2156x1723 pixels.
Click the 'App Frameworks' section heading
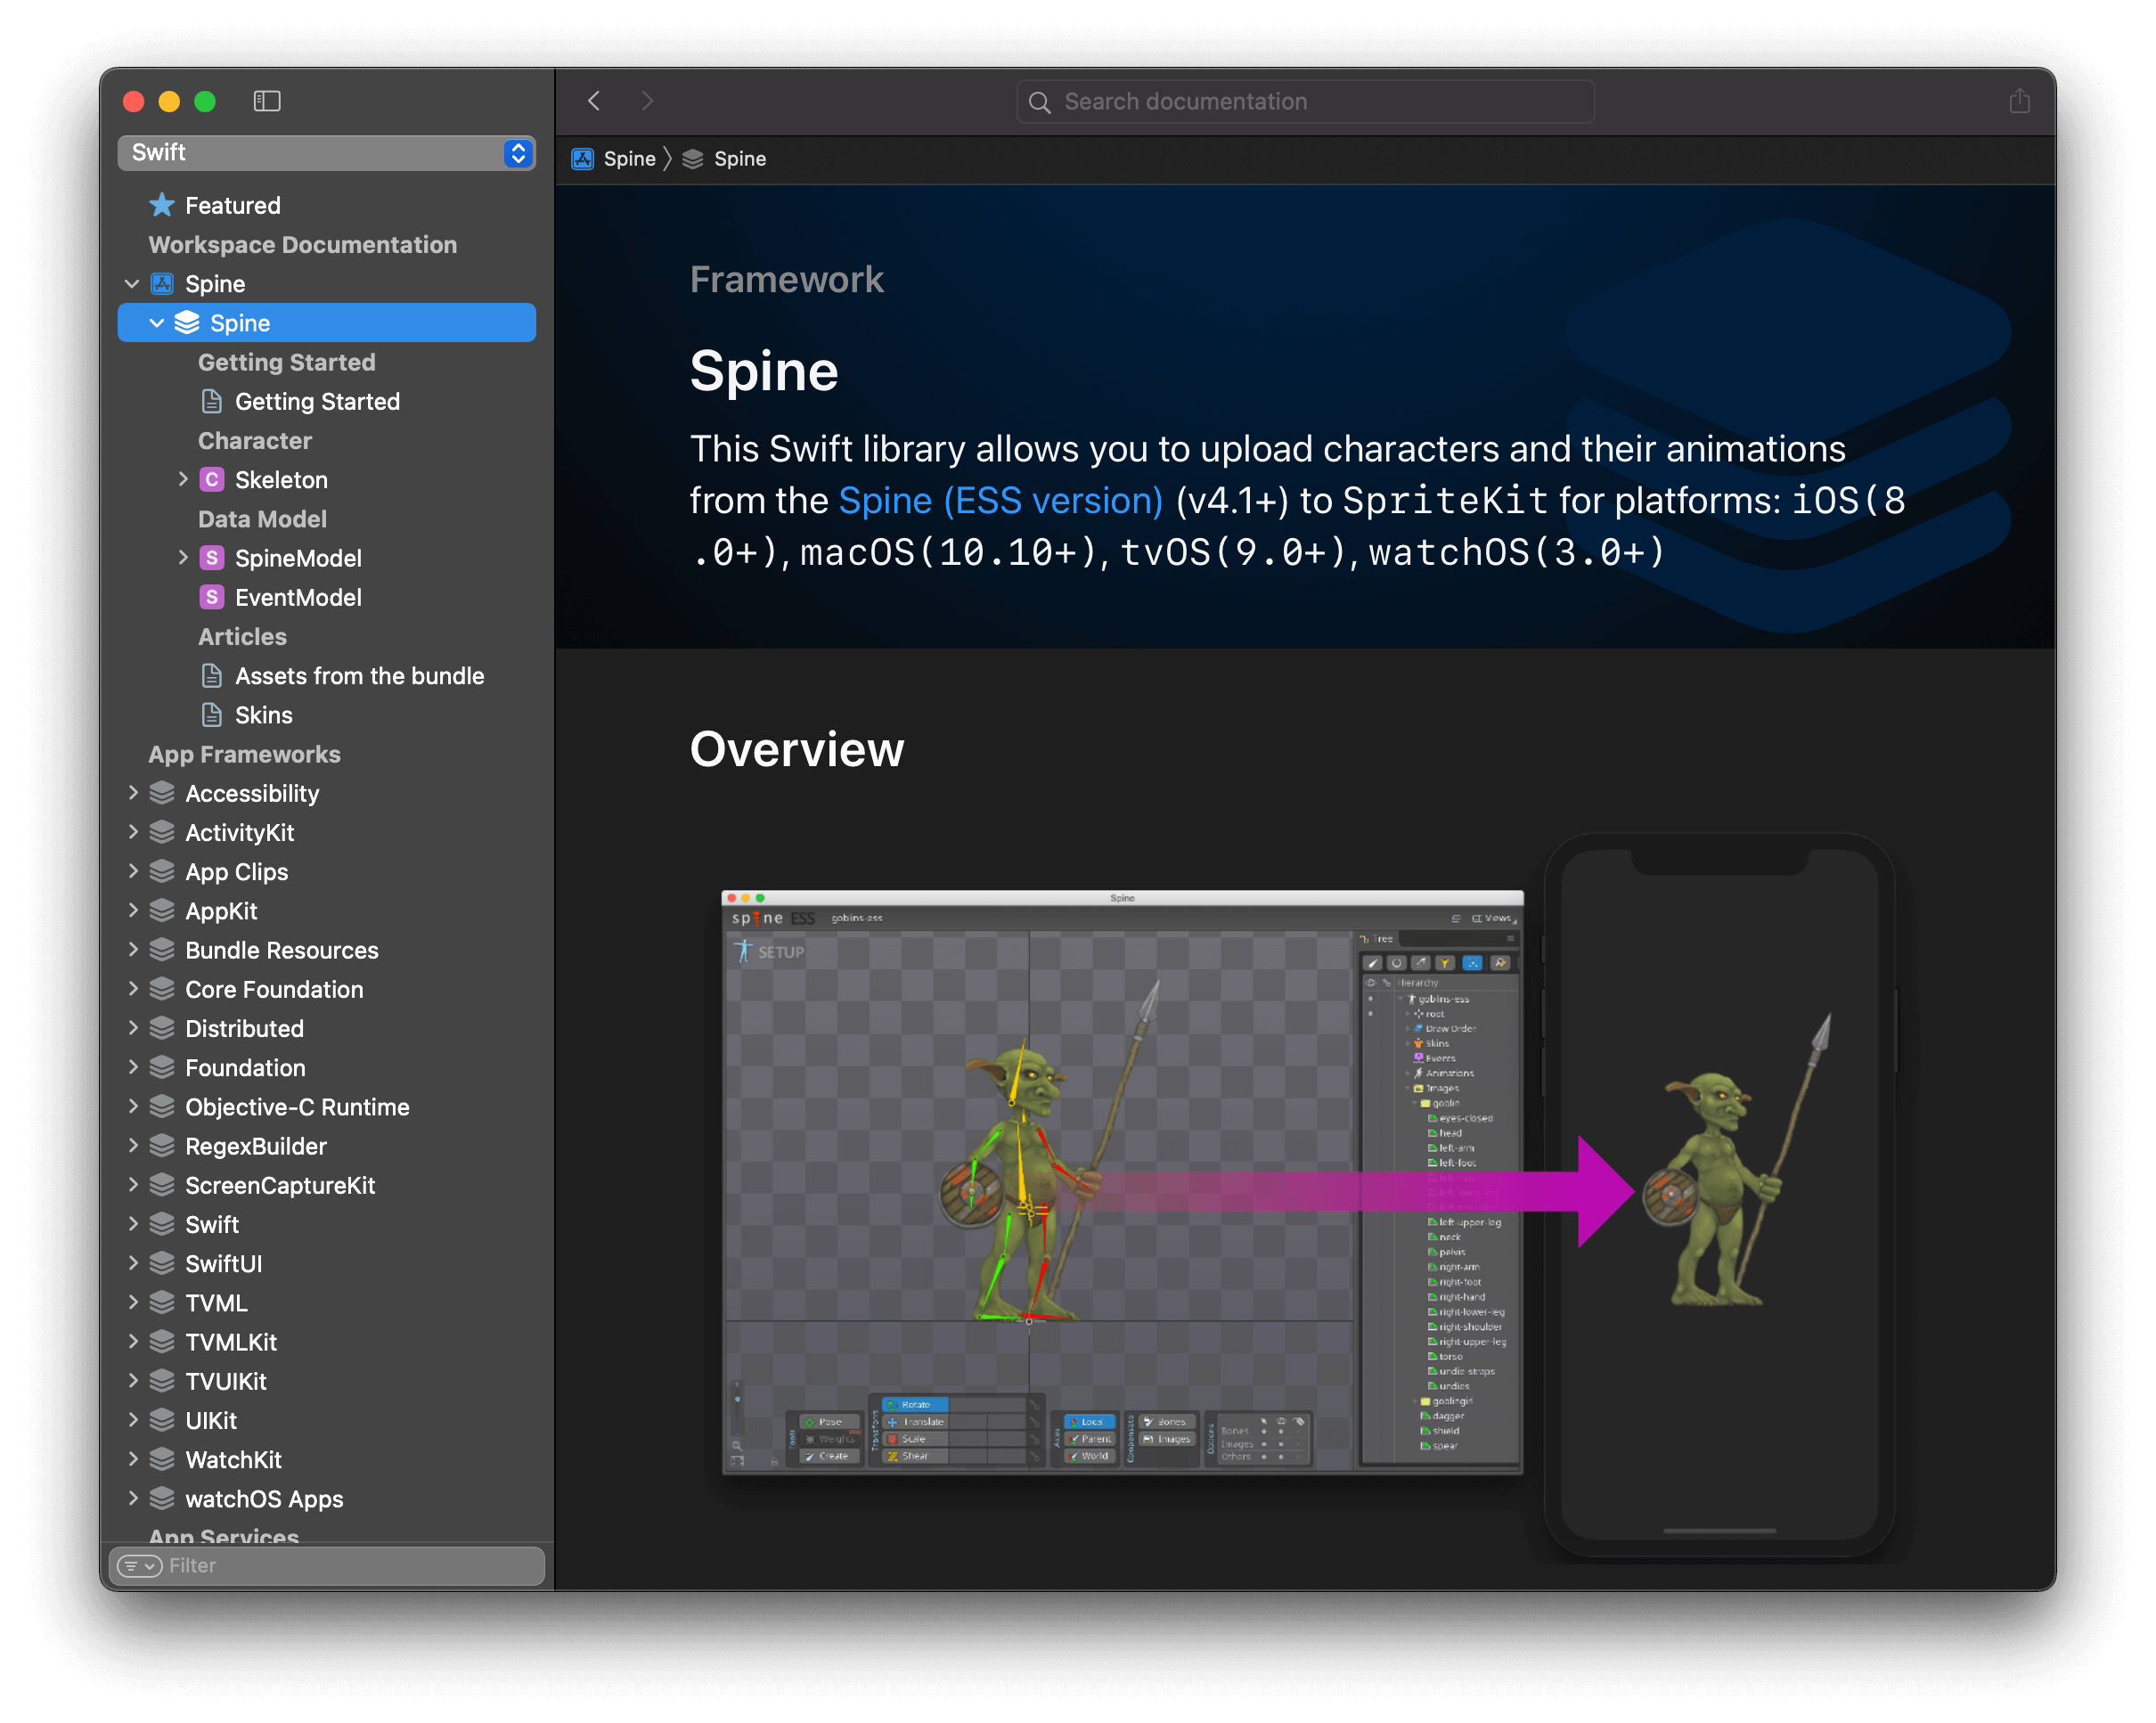tap(245, 754)
